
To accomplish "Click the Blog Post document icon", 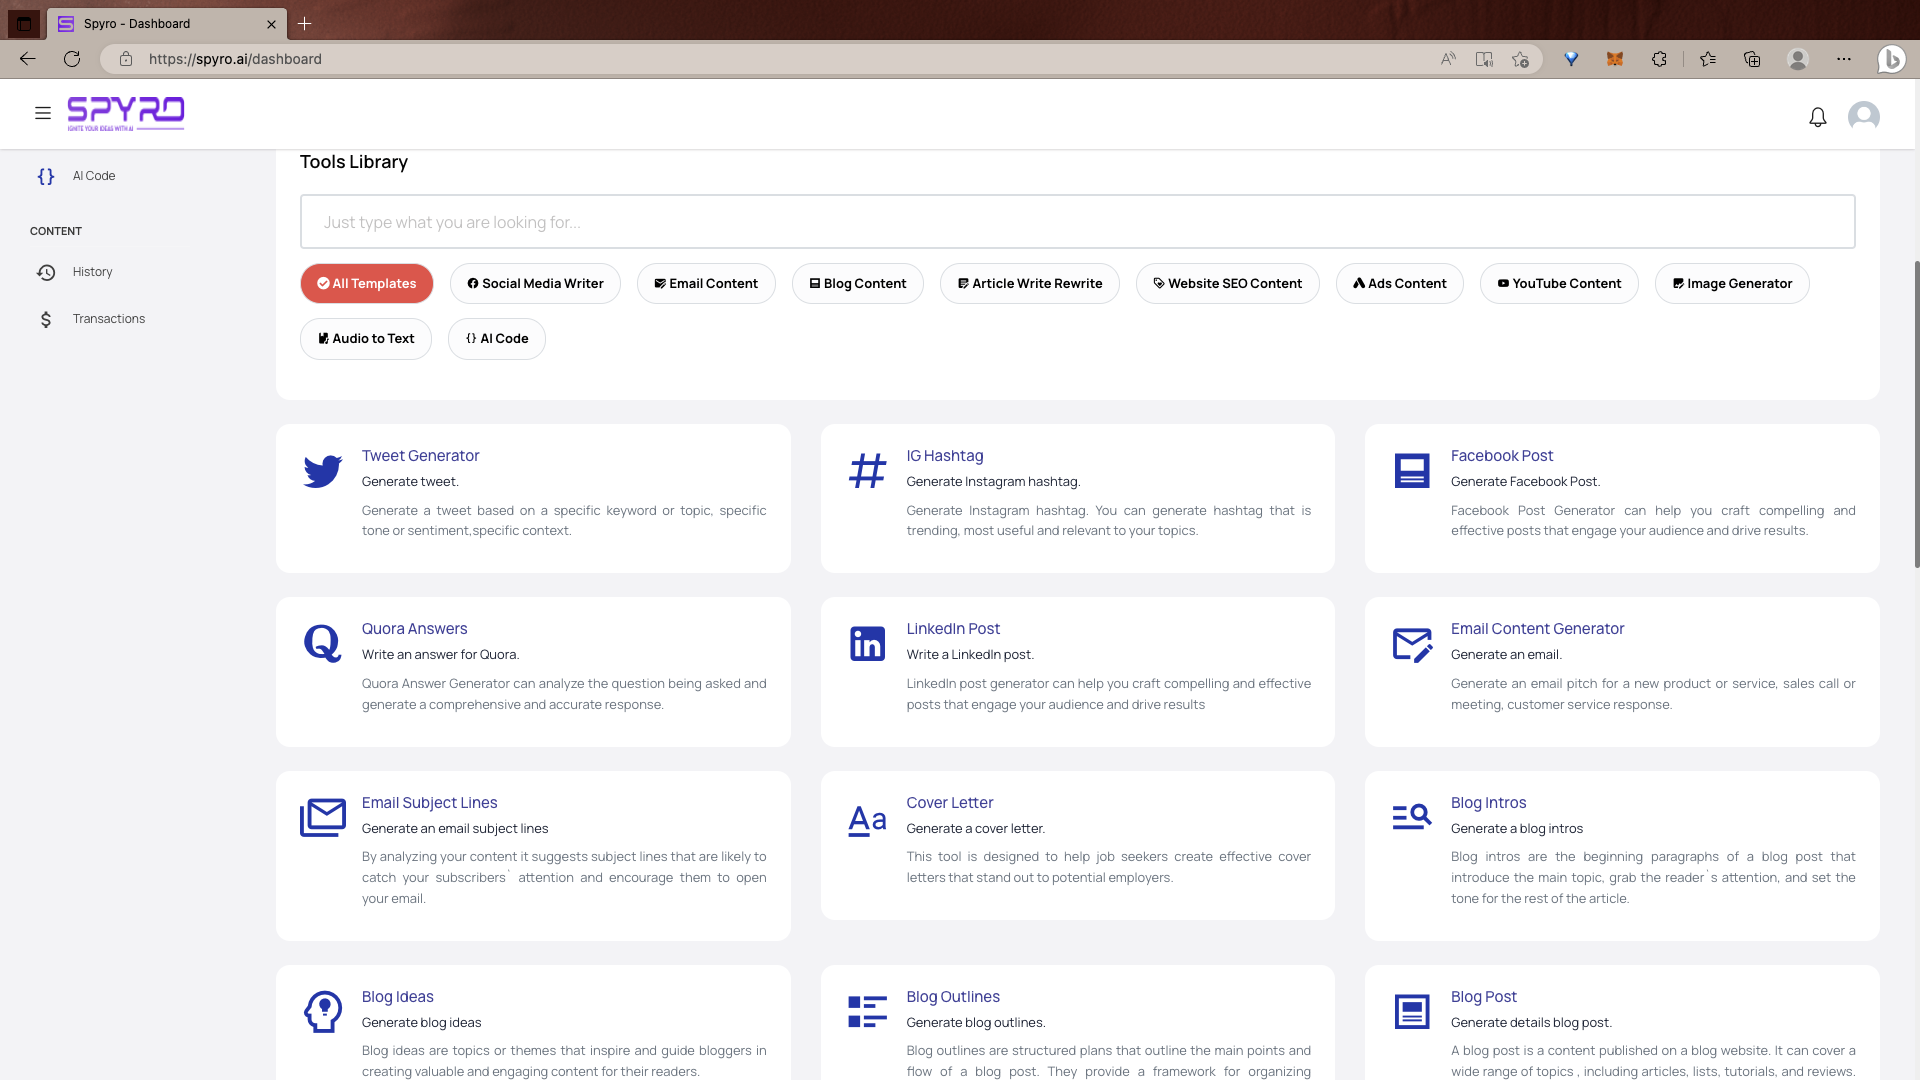I will click(x=1412, y=1012).
